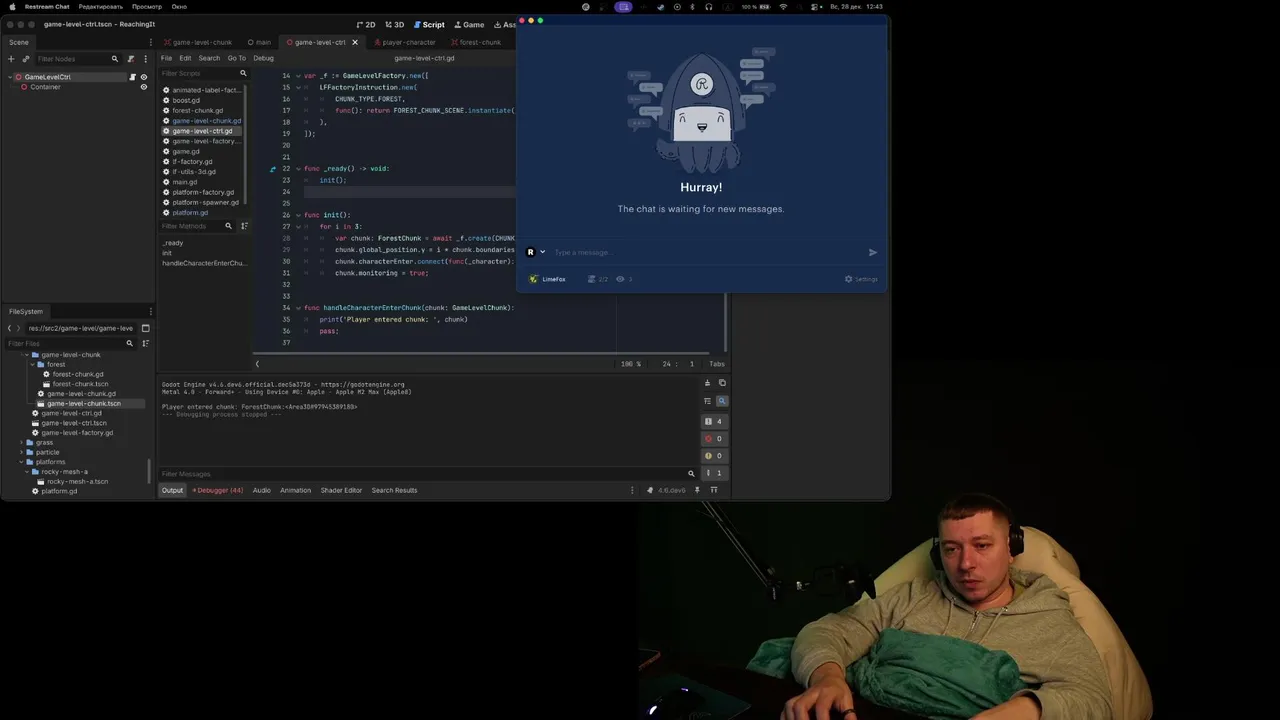Toggle visibility of Container node

pyautogui.click(x=143, y=87)
